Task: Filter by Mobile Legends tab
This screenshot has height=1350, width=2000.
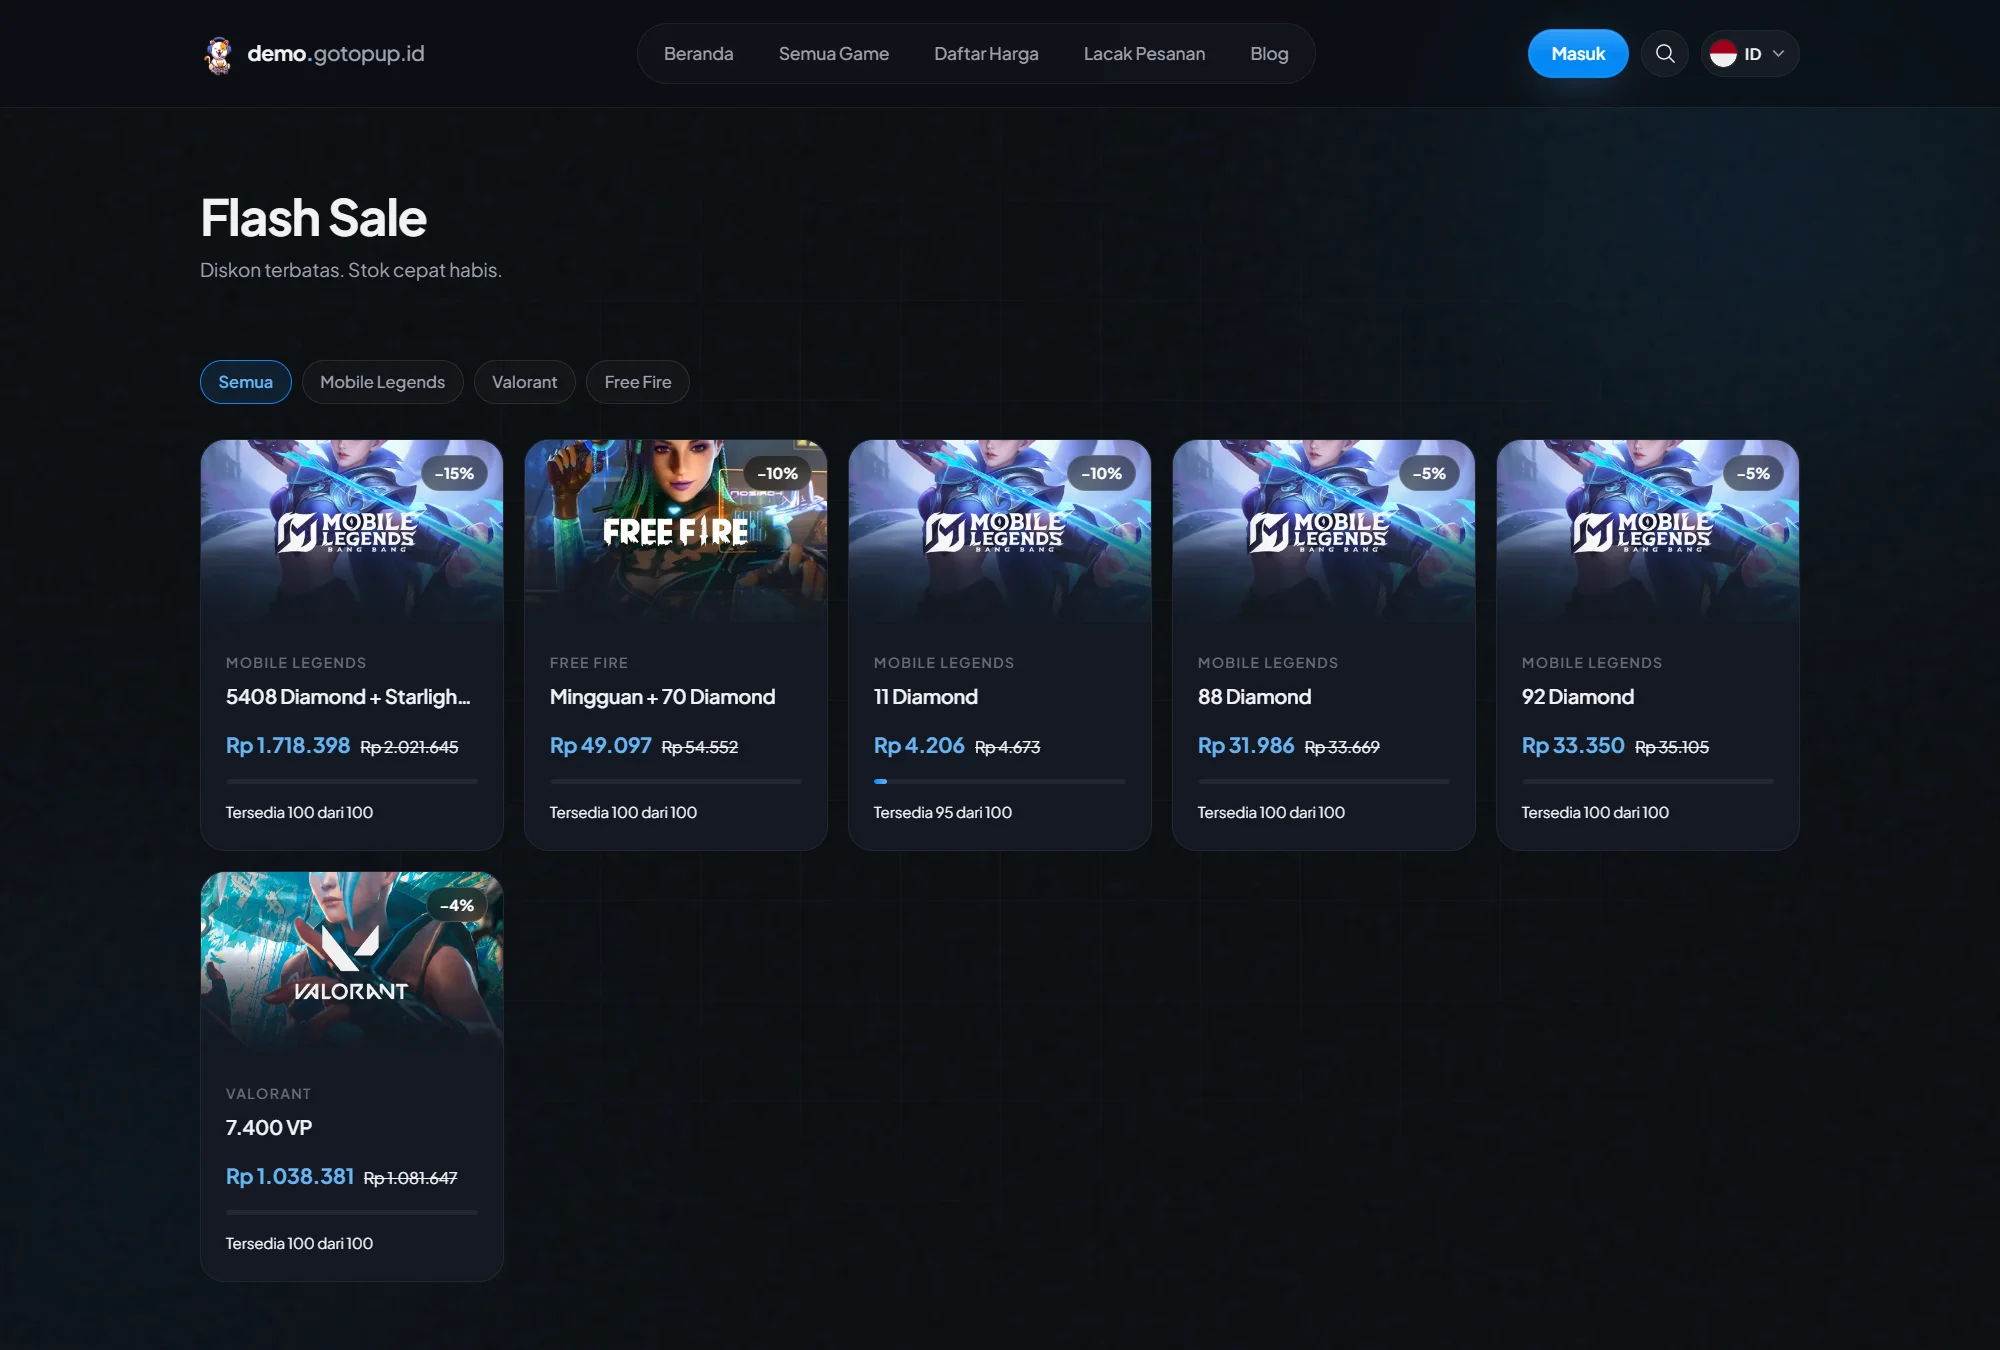Action: pos(382,382)
